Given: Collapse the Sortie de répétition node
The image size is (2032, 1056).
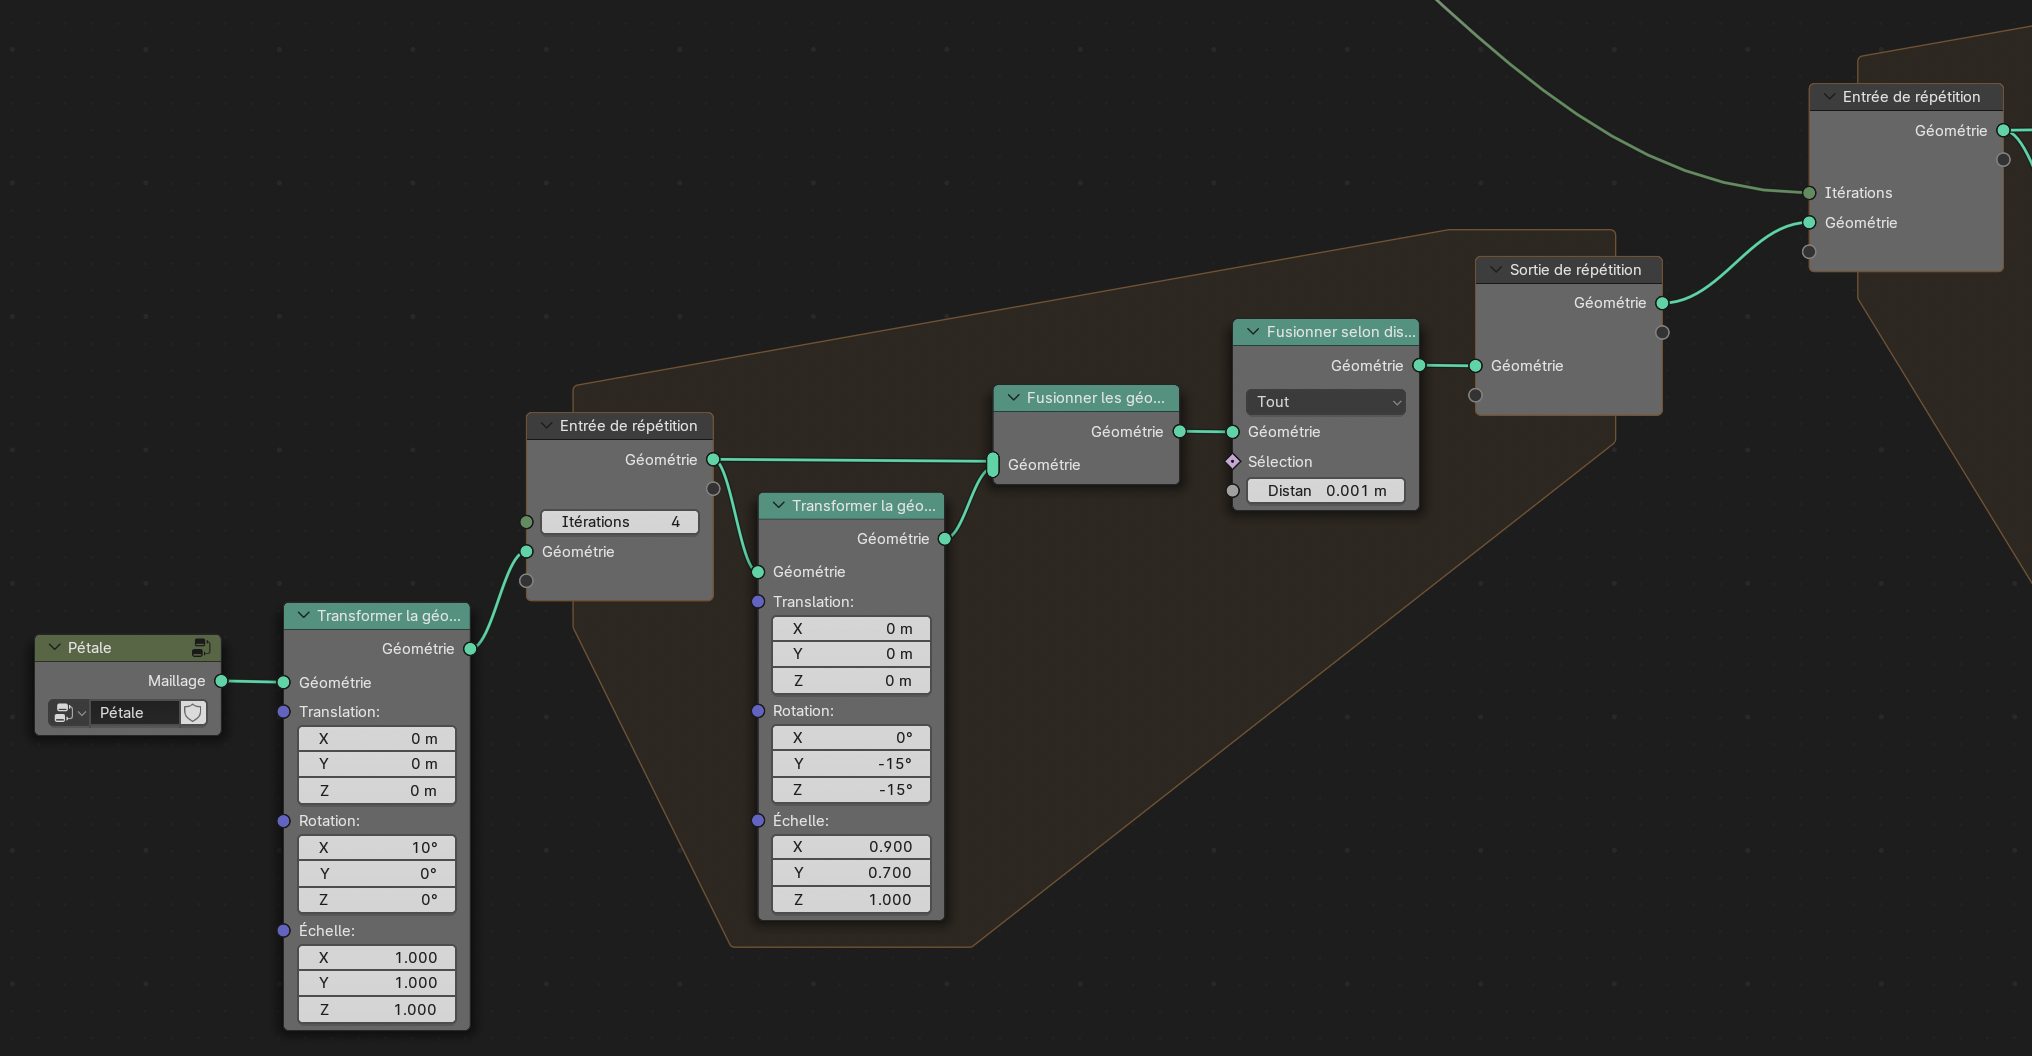Looking at the screenshot, I should (x=1496, y=270).
